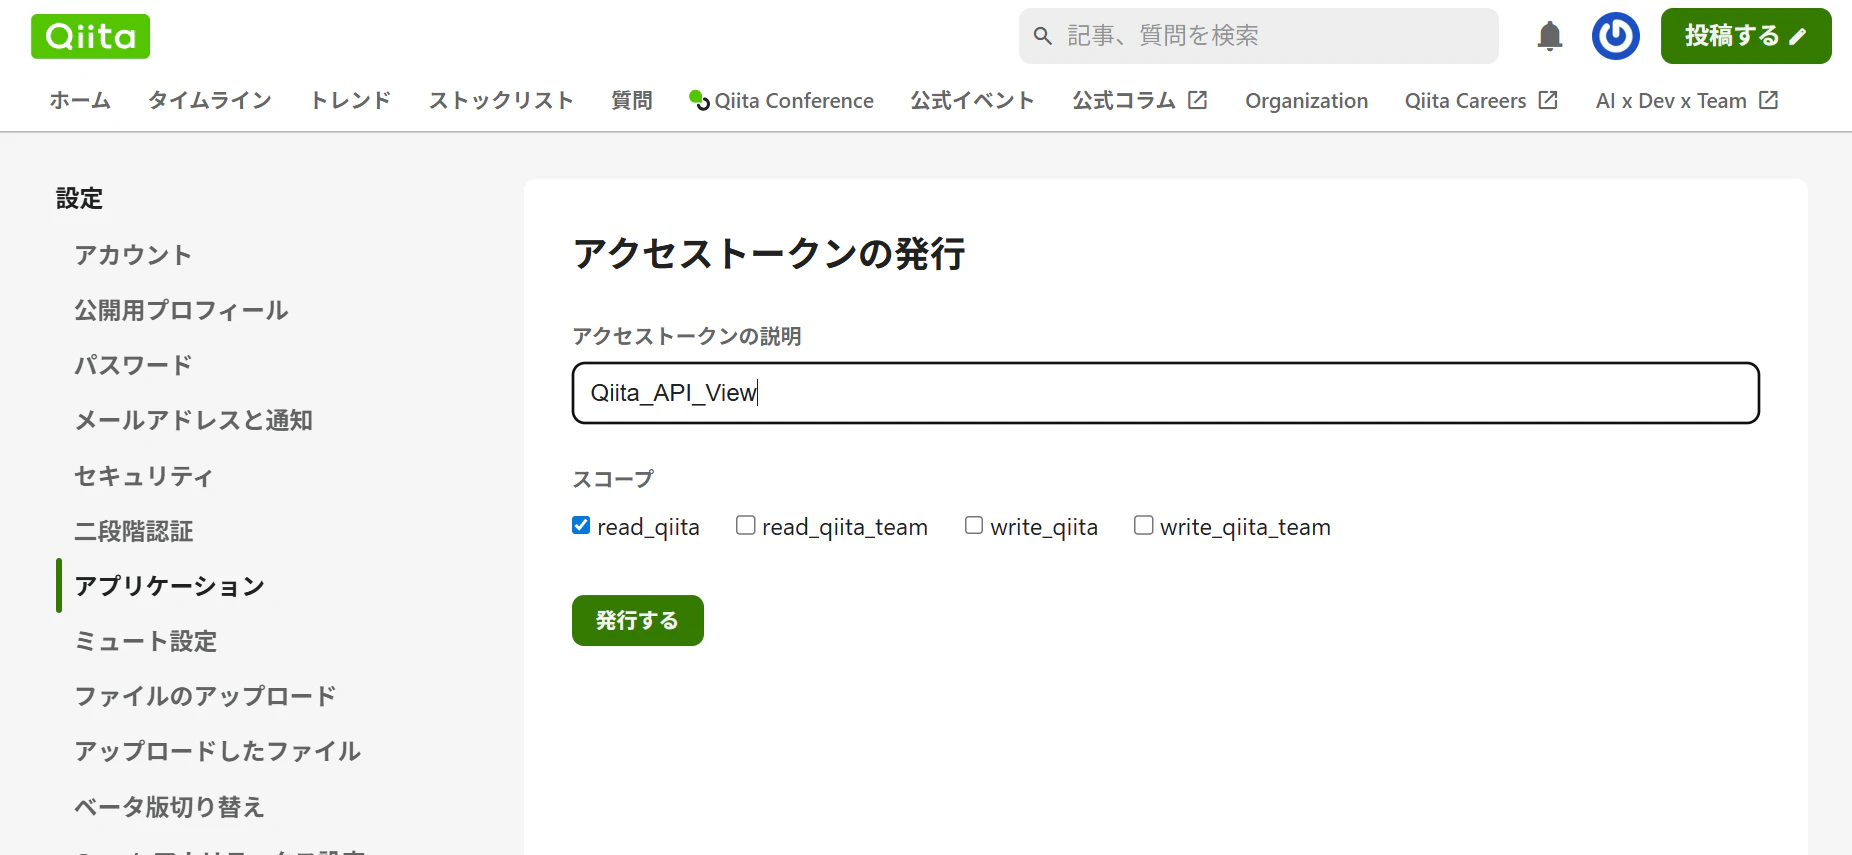1852x855 pixels.
Task: Tick the write_qiita_team scope checkbox
Action: pos(1144,525)
